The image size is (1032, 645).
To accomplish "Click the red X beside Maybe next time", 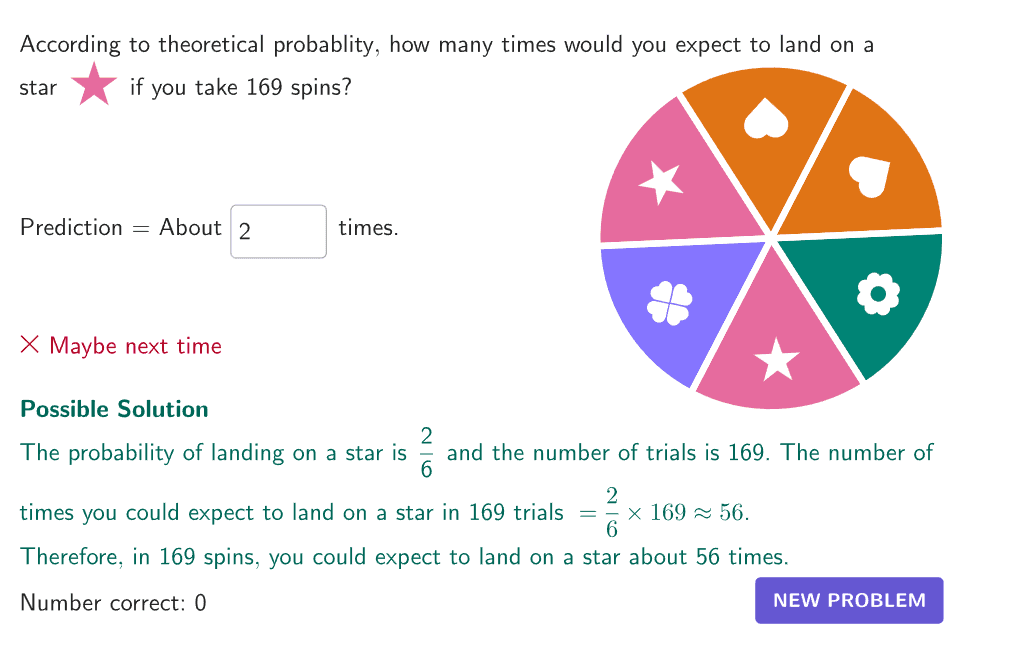I will coord(30,346).
